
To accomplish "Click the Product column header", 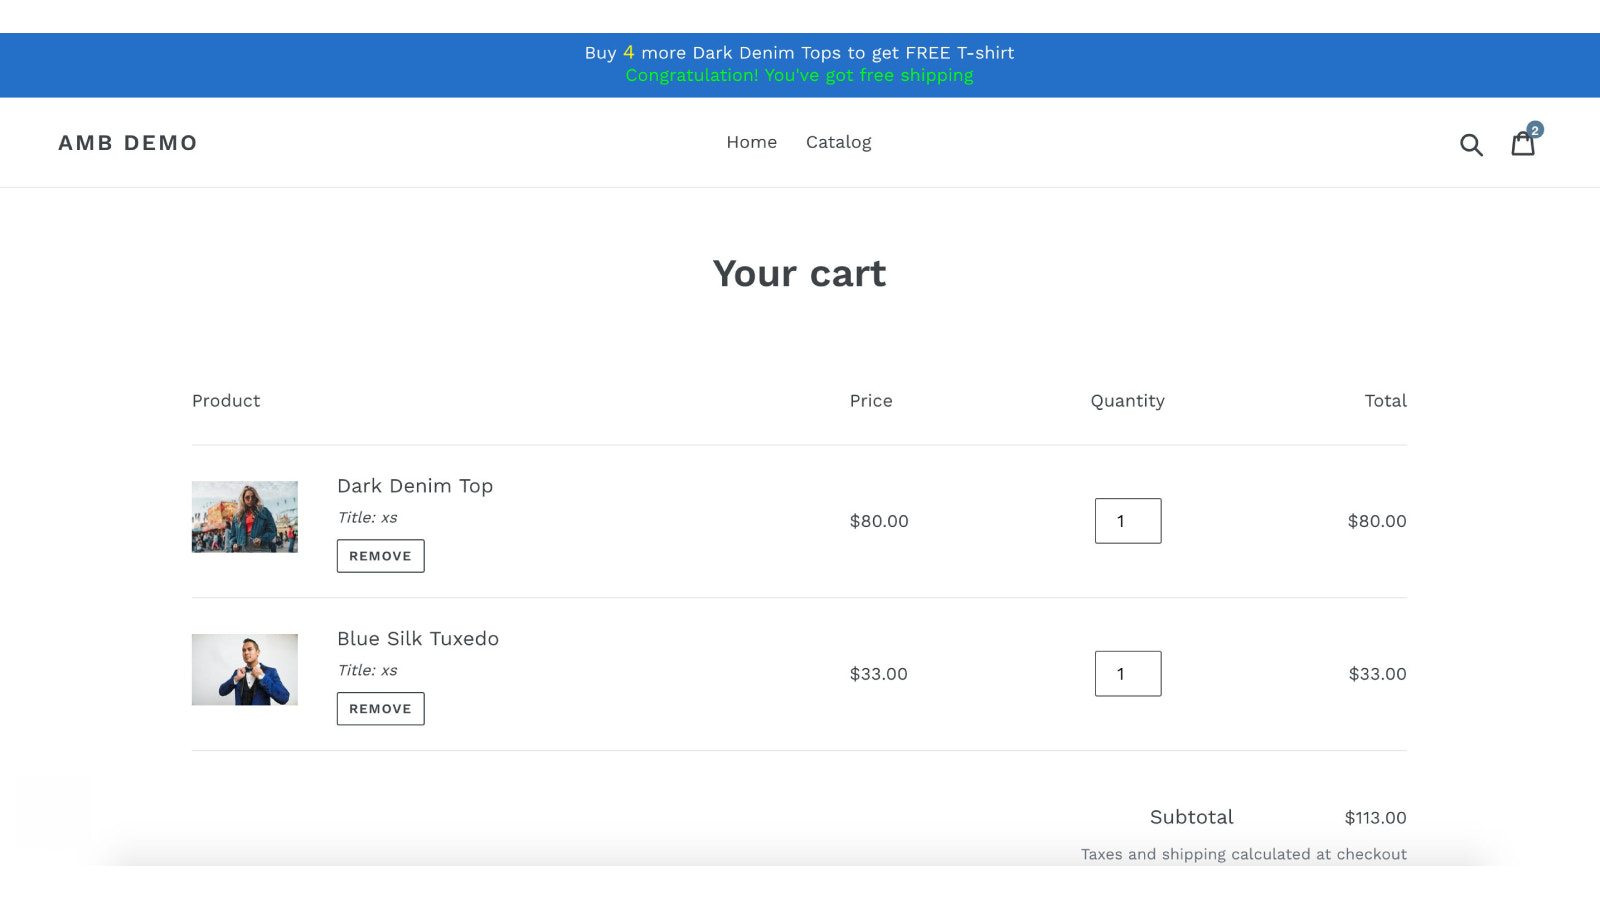I will tap(226, 401).
